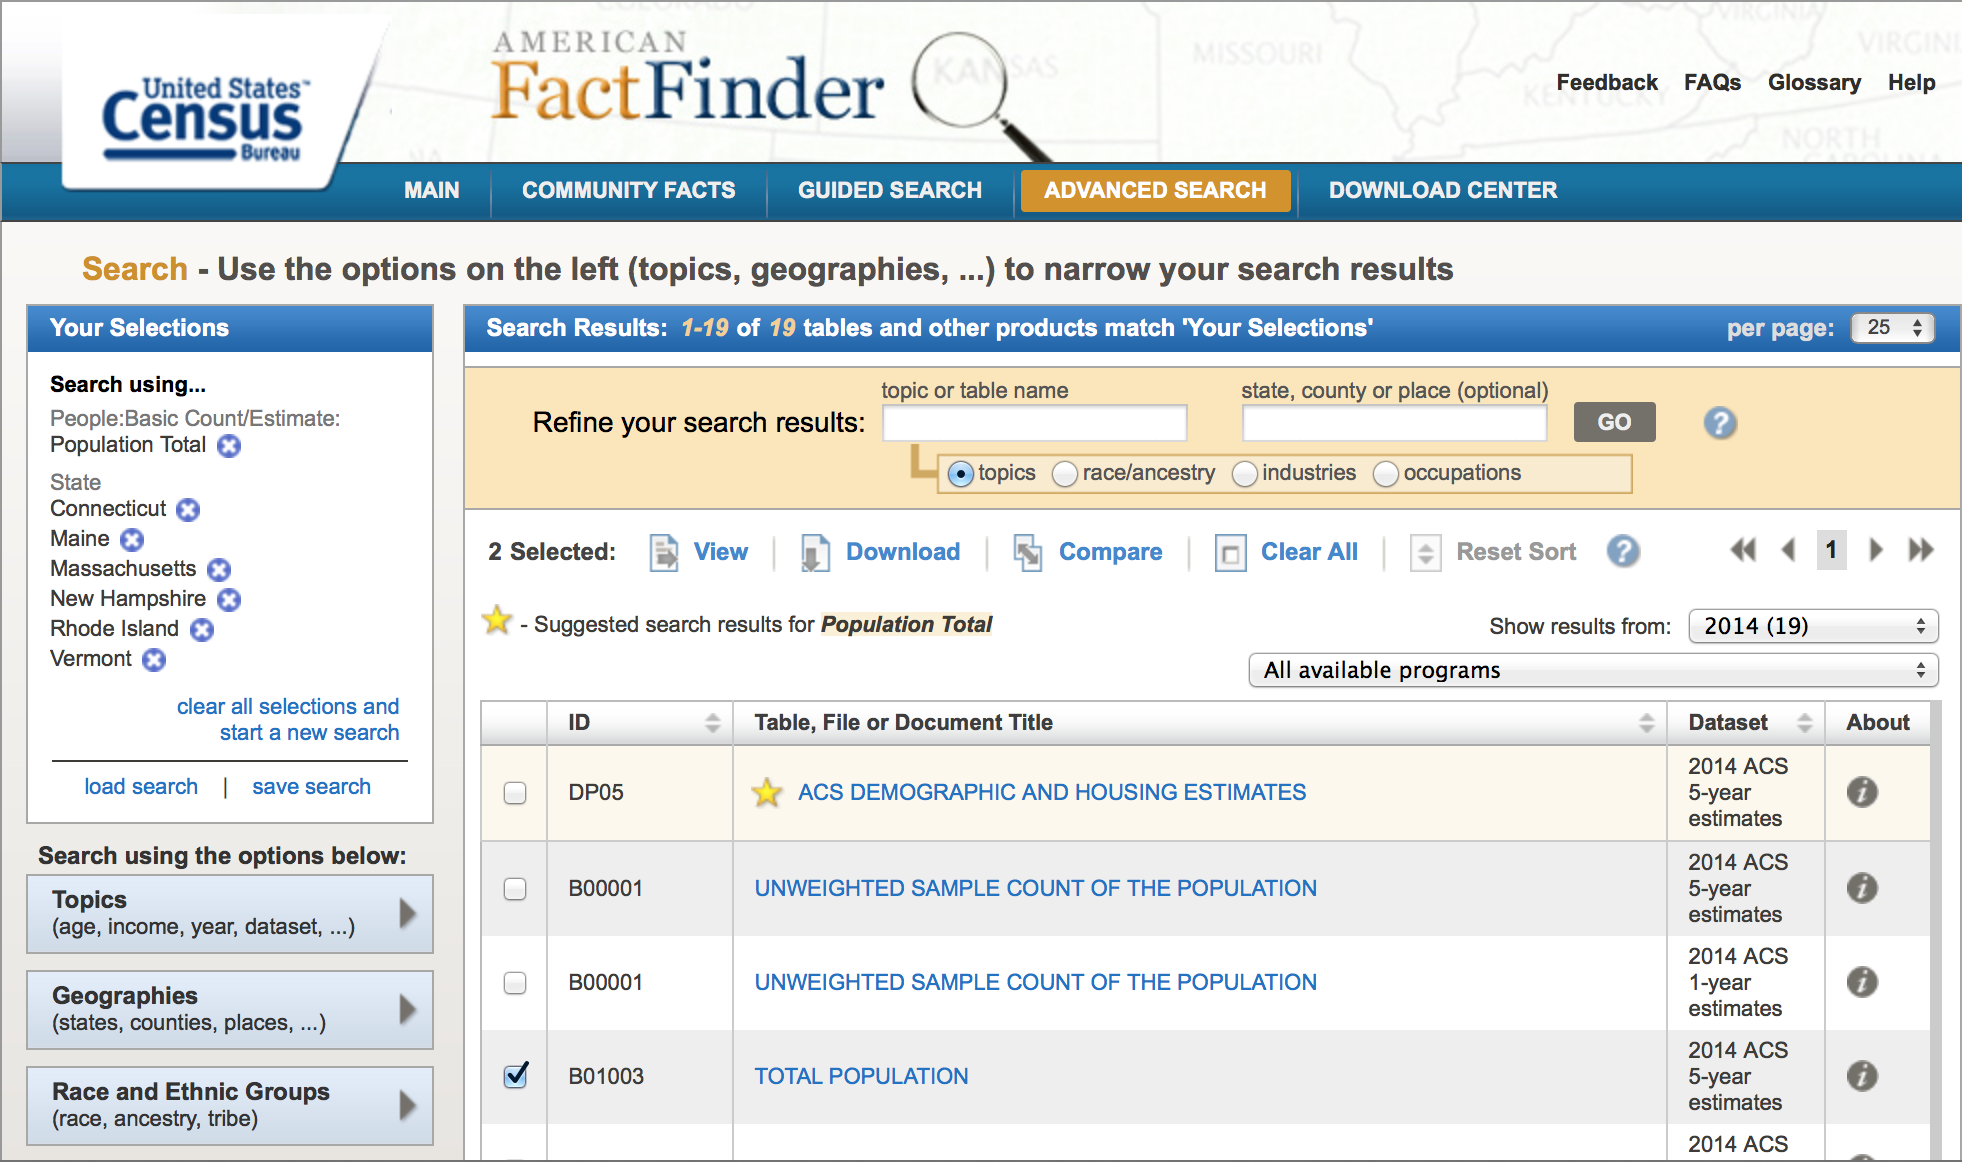Open the Feedback link
1962x1162 pixels.
pos(1607,83)
